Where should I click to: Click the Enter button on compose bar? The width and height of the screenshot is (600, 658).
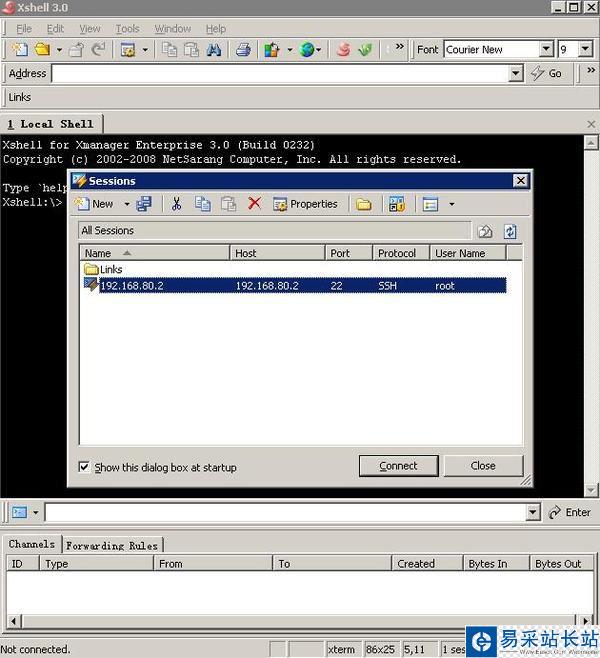(570, 512)
